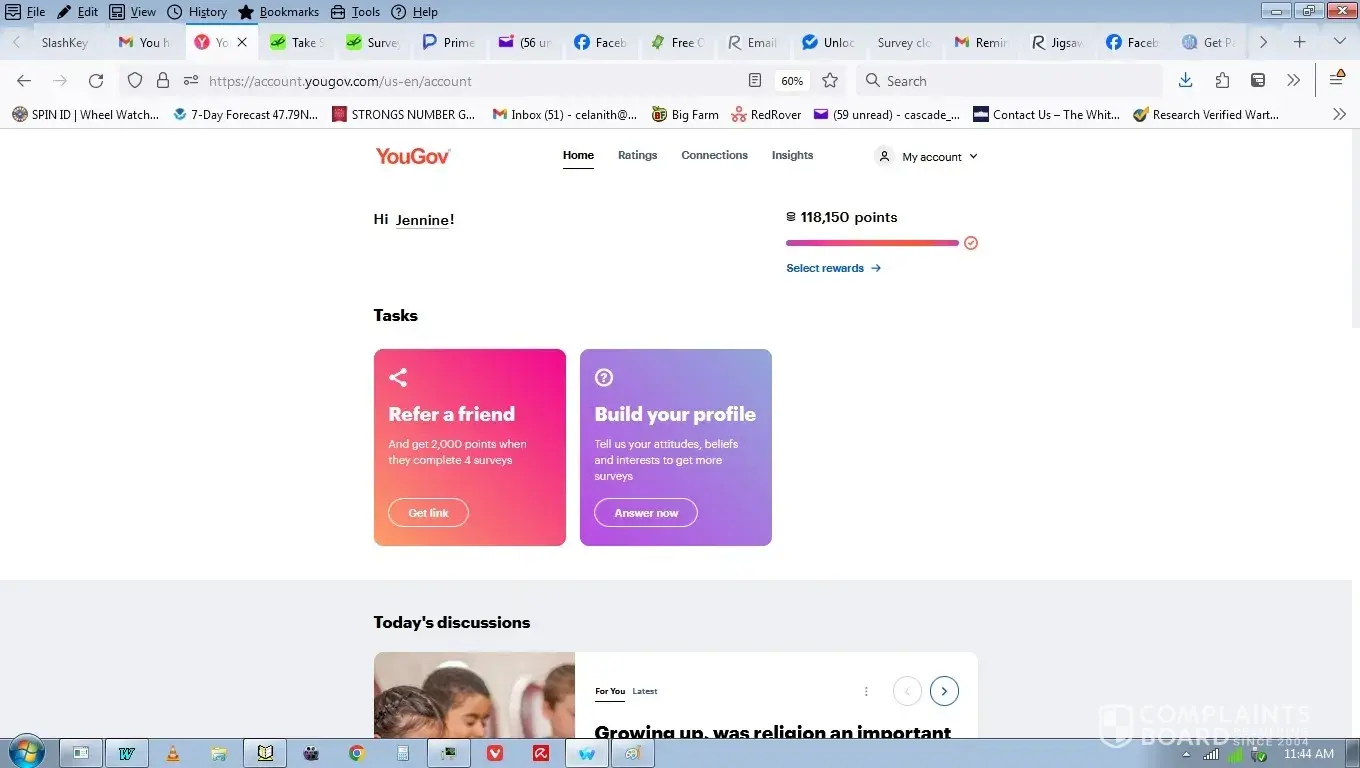
Task: Open the Bookmarks menu in menu bar
Action: pyautogui.click(x=279, y=12)
